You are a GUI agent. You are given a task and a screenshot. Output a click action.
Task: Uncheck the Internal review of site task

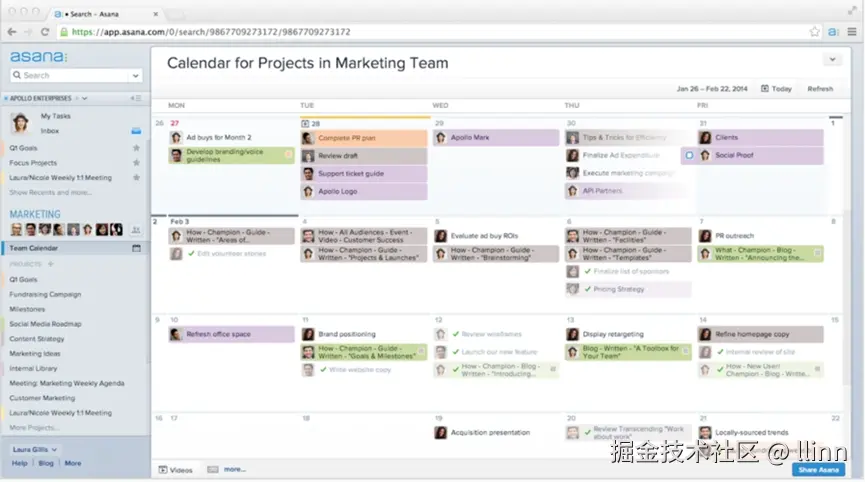tap(720, 352)
